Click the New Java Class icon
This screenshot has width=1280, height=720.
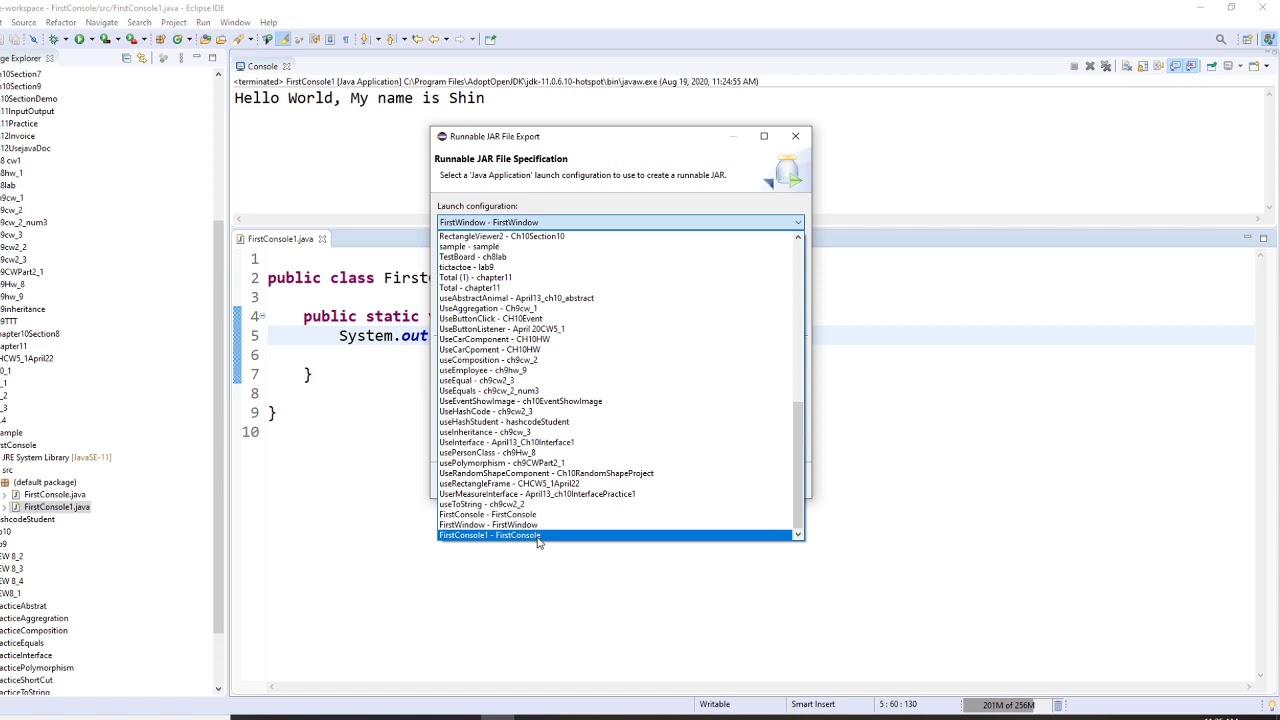tap(178, 39)
